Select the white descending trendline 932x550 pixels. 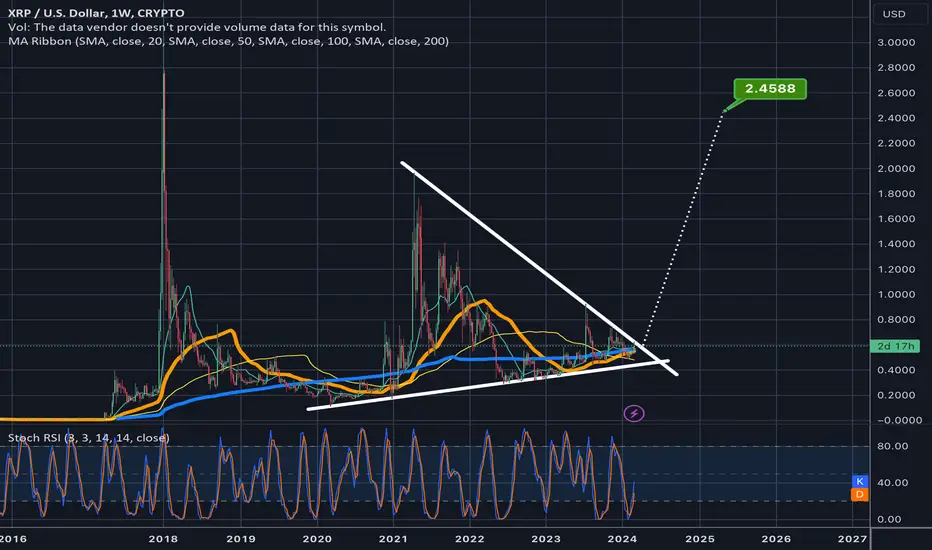pyautogui.click(x=539, y=268)
